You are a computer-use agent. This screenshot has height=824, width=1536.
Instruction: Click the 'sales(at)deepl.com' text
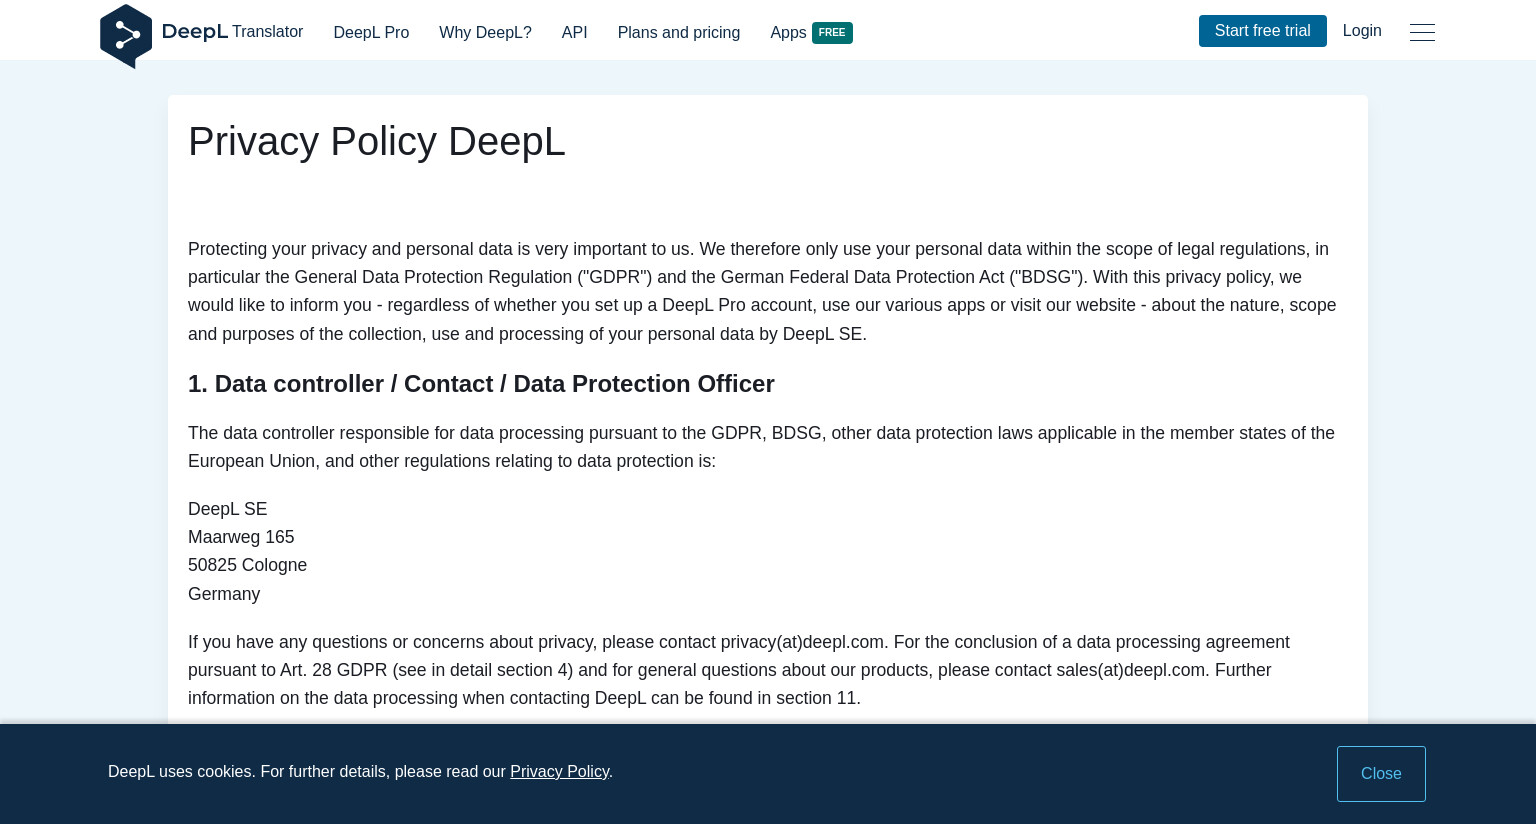(1131, 670)
